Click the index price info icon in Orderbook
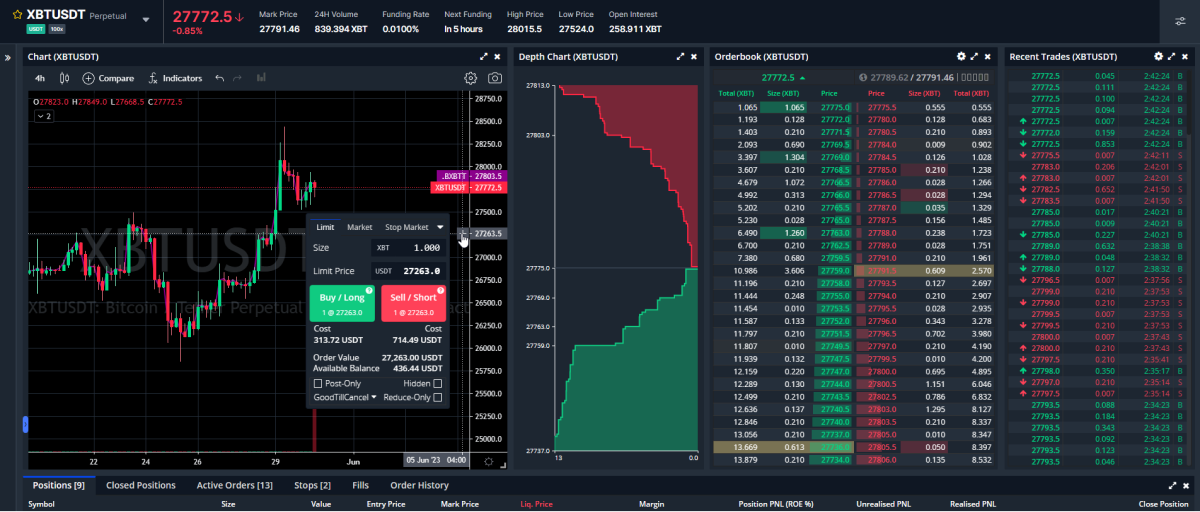This screenshot has height=512, width=1200. (x=863, y=77)
